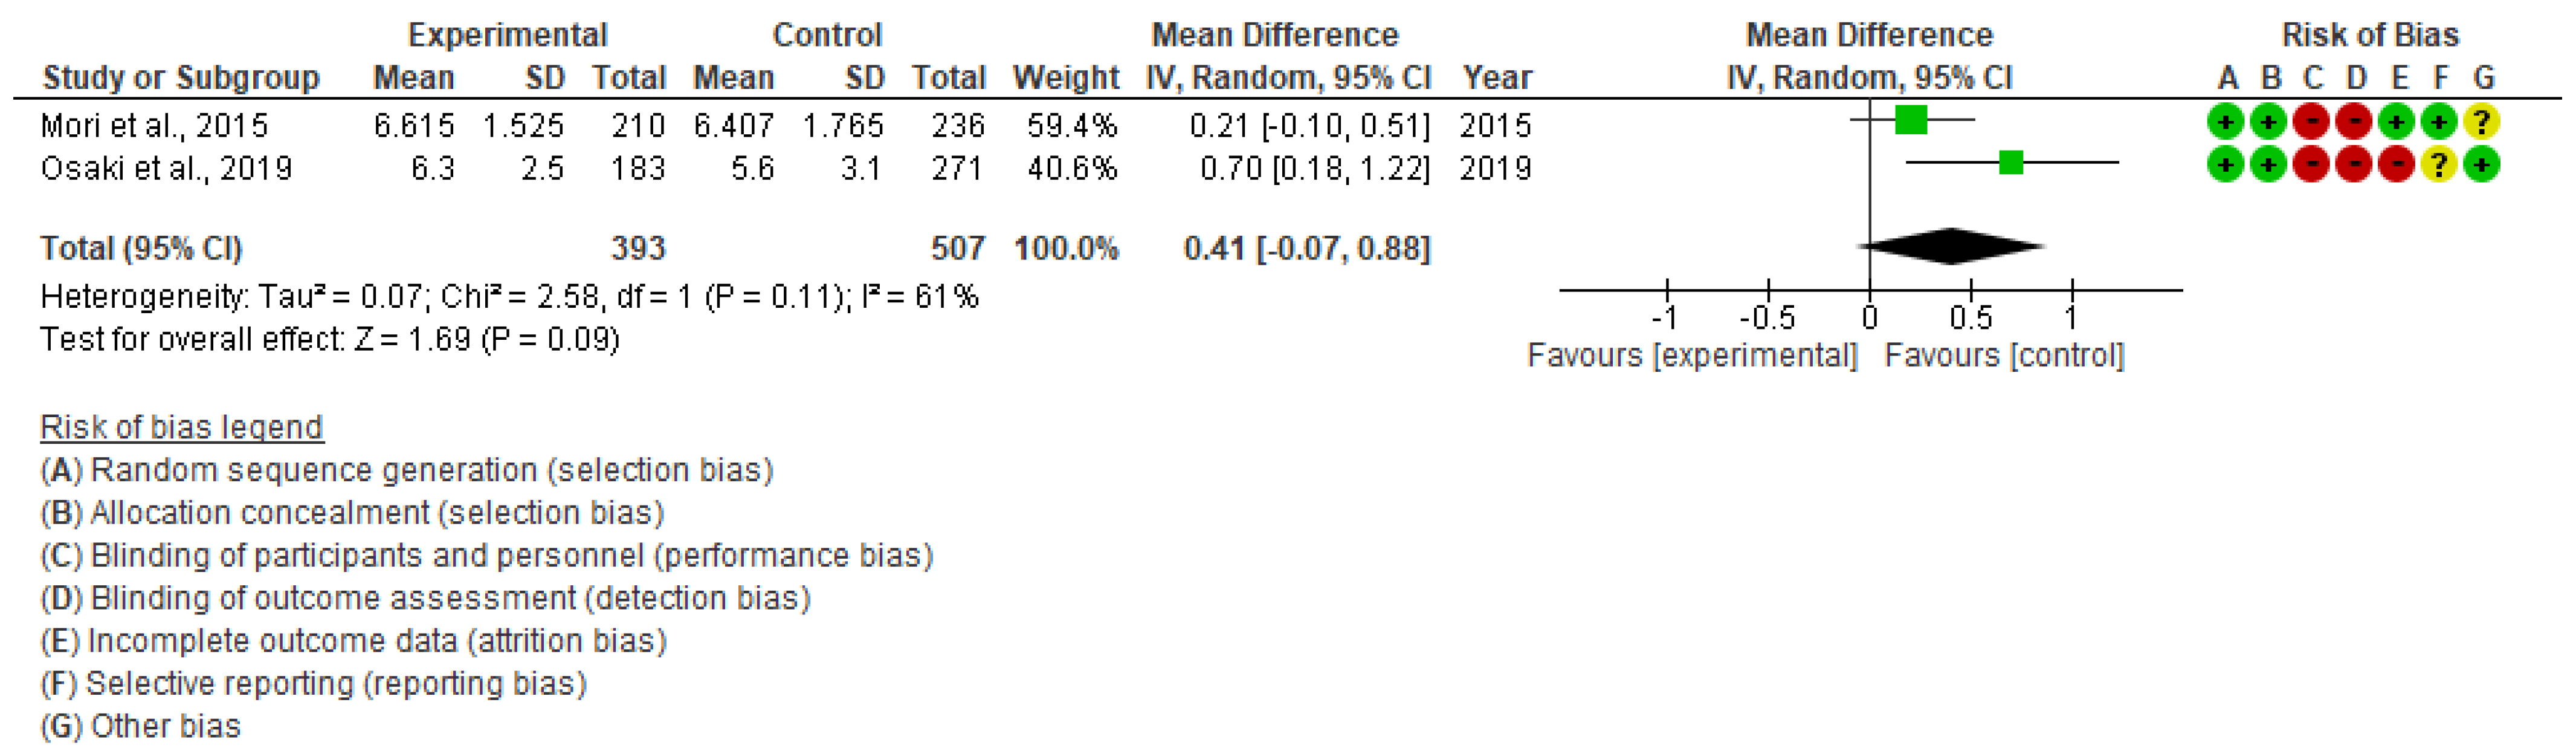The image size is (2576, 754).
Task: Click the 'Osaki et al., 2019' study label
Action: [x=166, y=168]
